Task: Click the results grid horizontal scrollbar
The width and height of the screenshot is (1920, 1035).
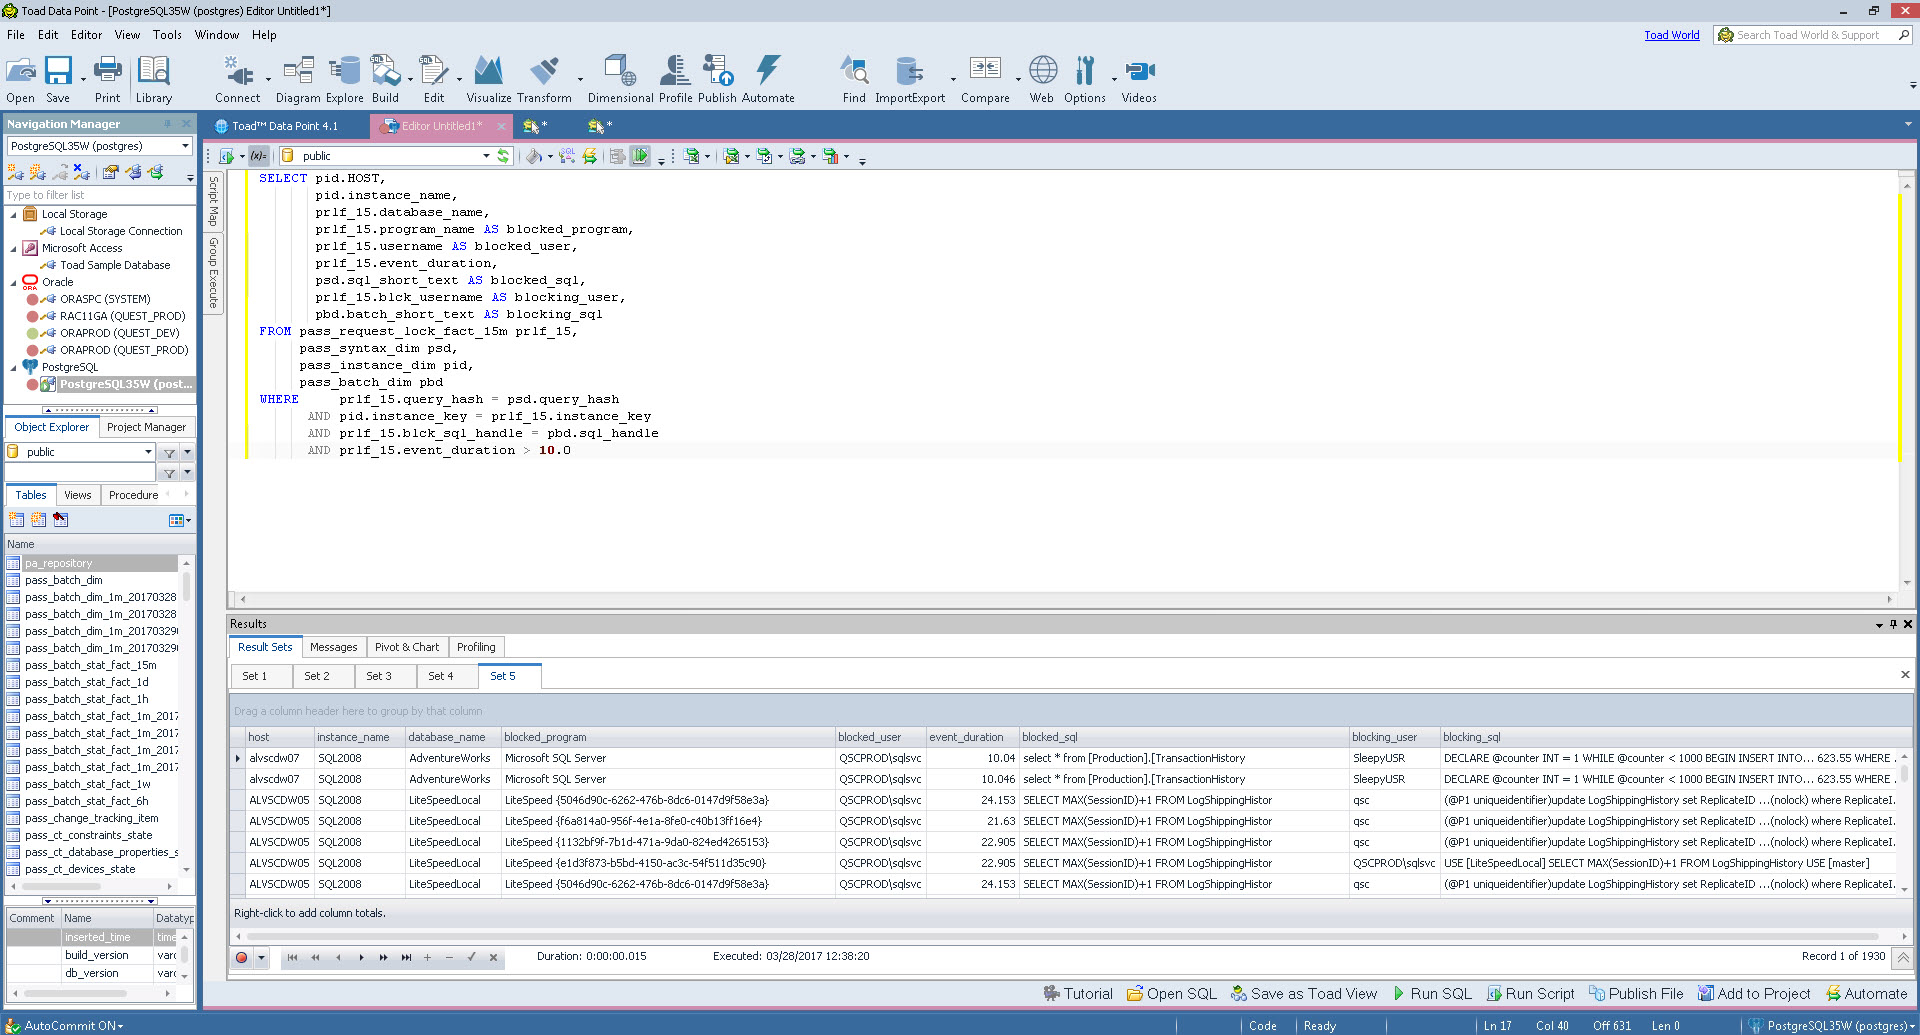Action: [x=1070, y=937]
